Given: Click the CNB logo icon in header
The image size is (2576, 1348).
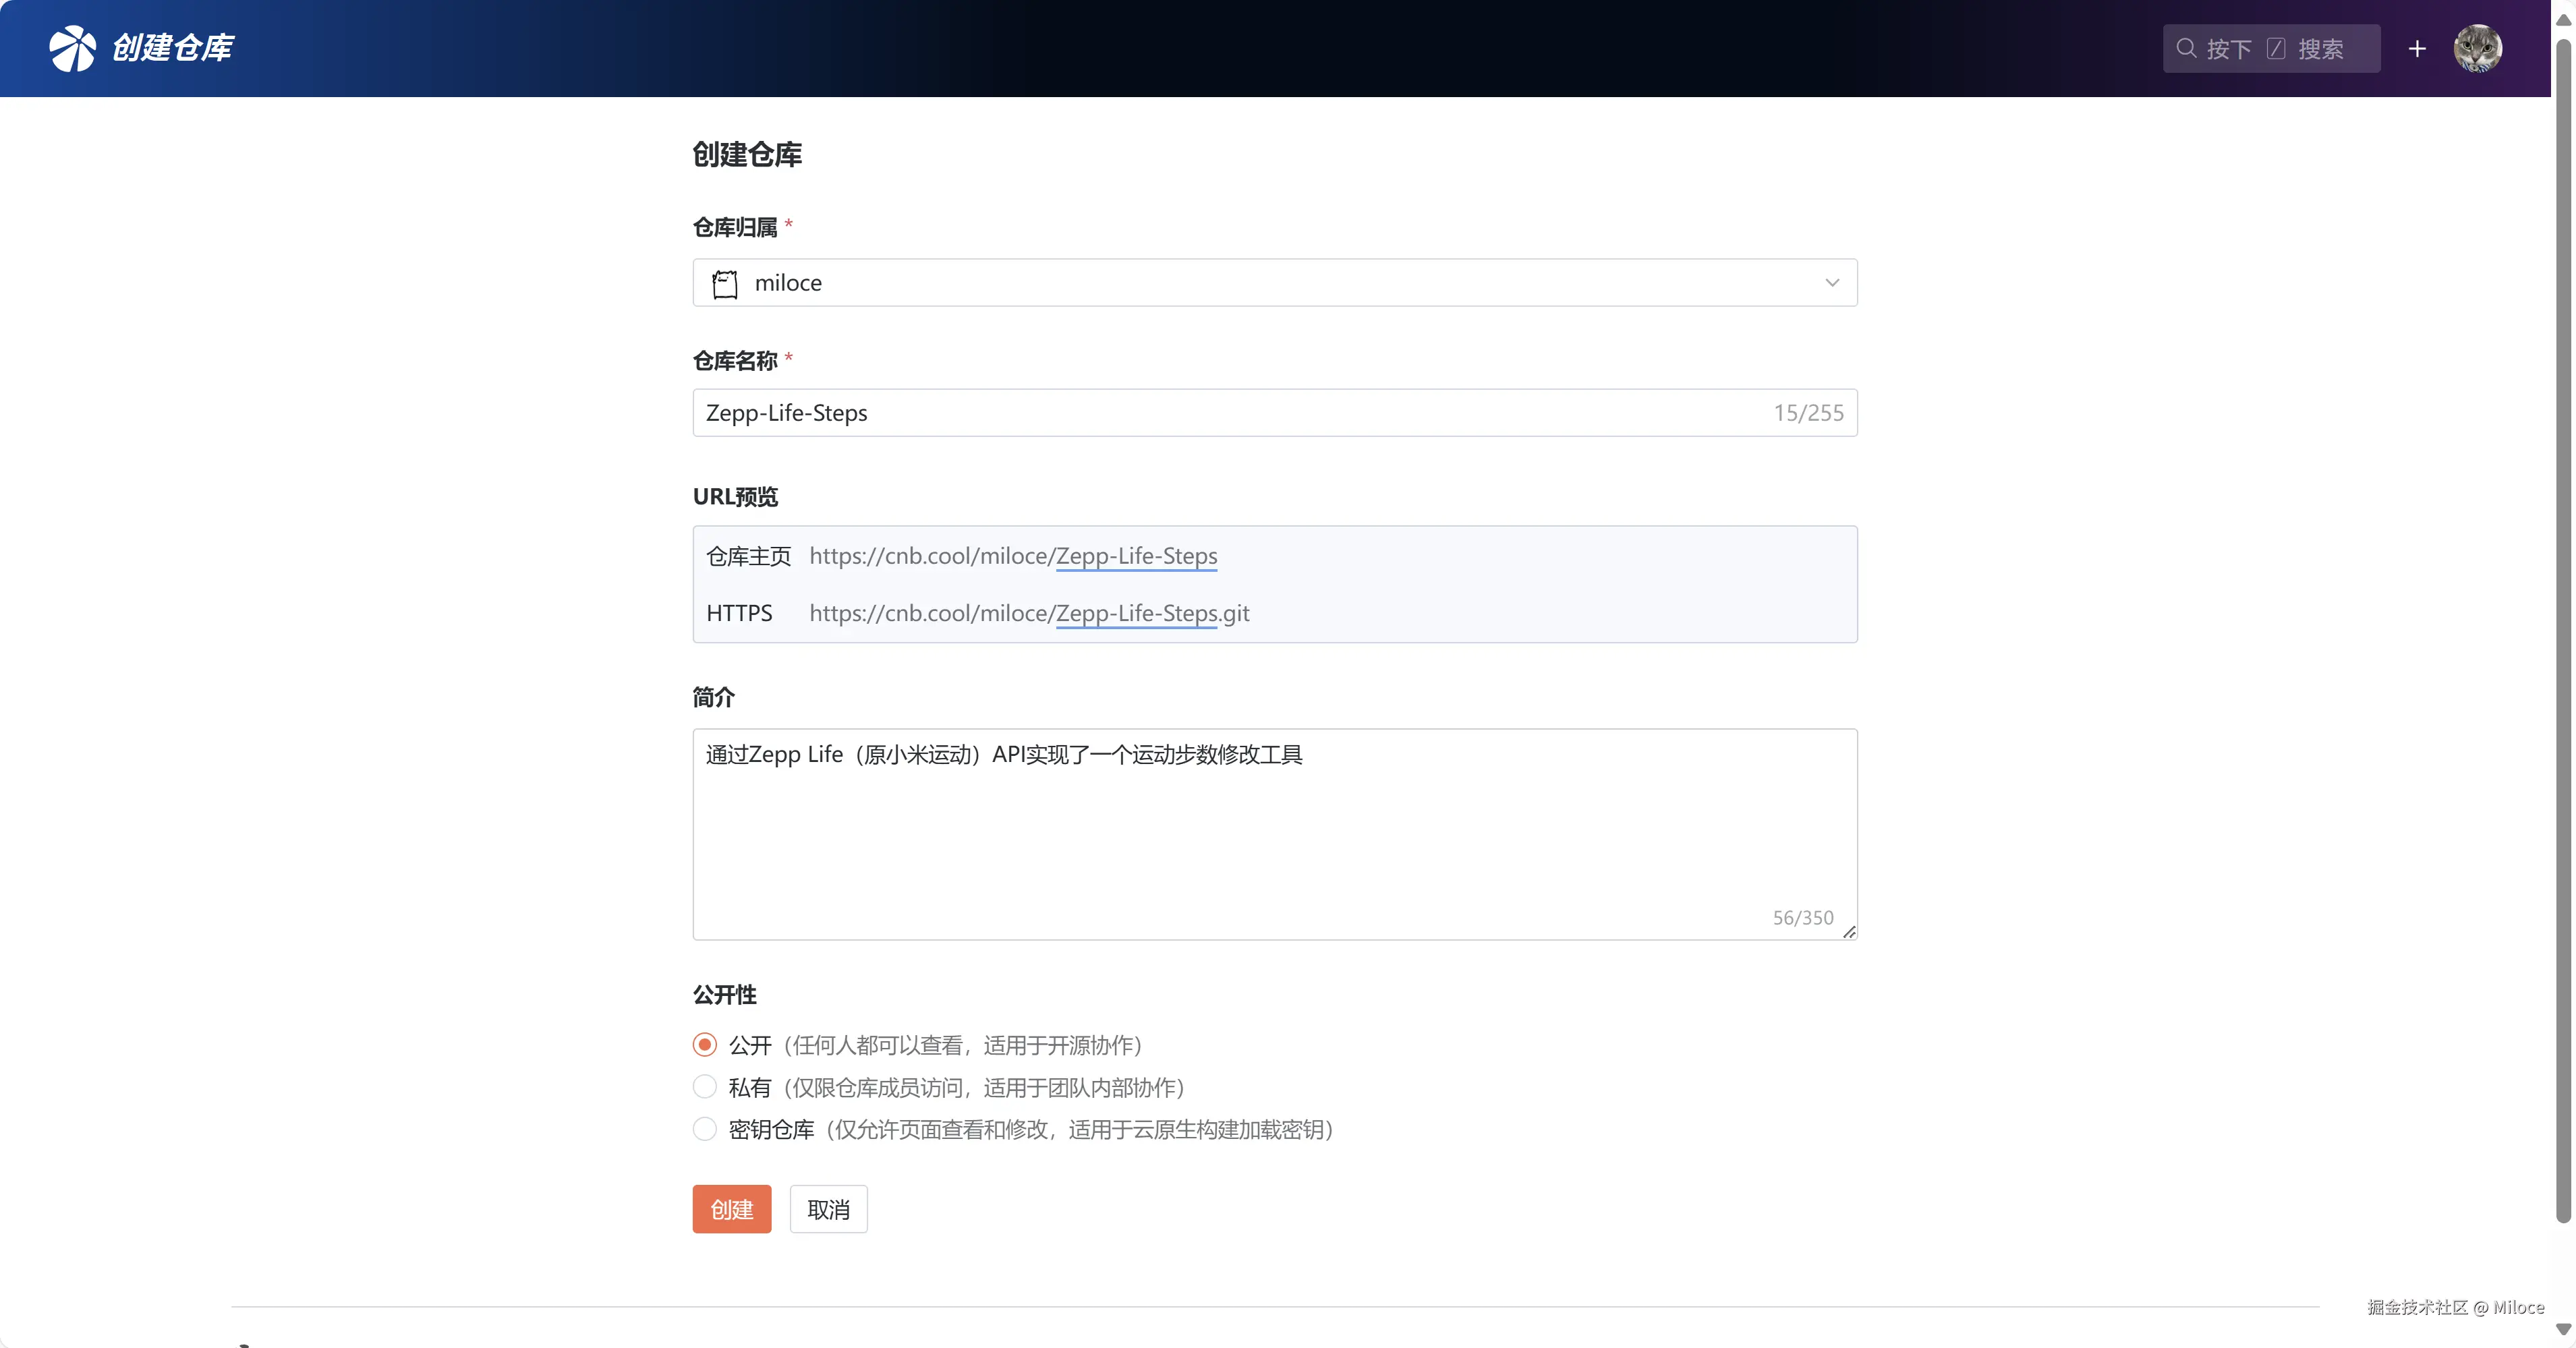Looking at the screenshot, I should [72, 48].
